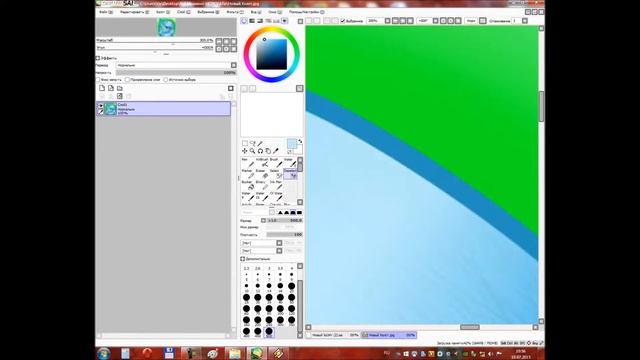Viewport: 640px width, 360px height.
Task: Toggle the swatches panel
Action: 276,20
